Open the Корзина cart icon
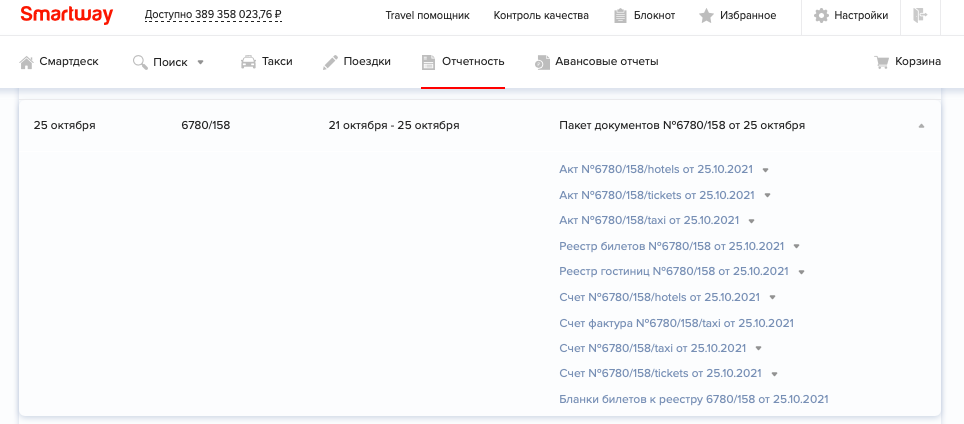The image size is (964, 424). pyautogui.click(x=882, y=62)
